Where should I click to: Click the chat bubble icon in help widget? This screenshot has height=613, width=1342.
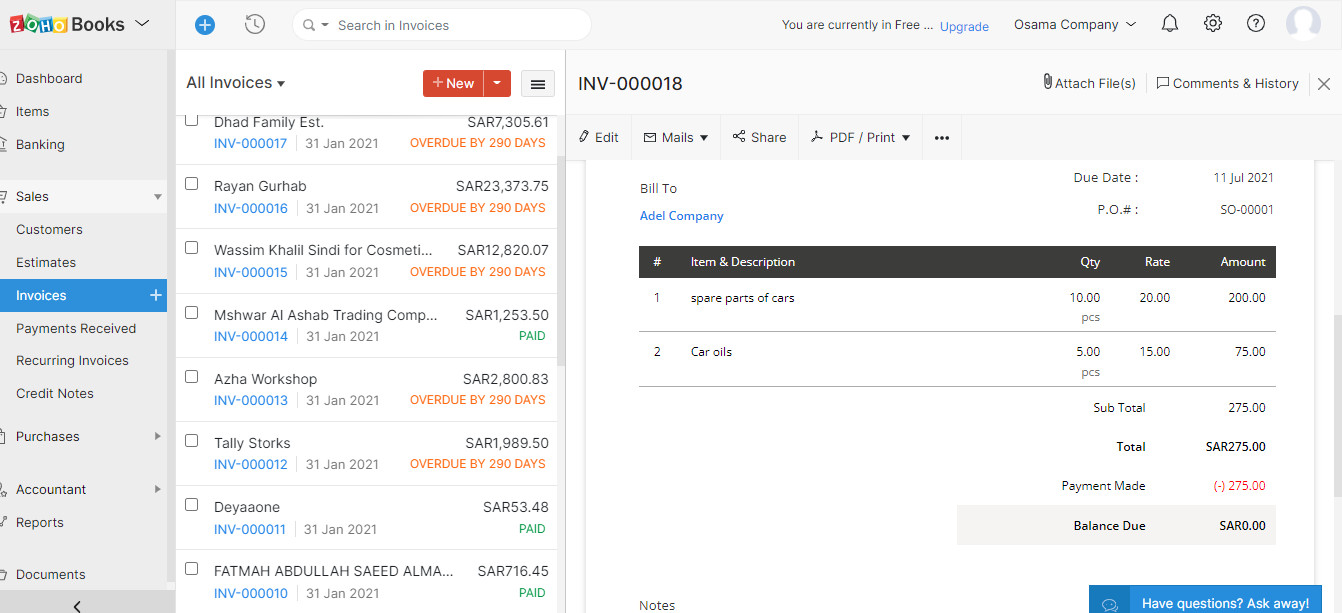coord(1109,604)
